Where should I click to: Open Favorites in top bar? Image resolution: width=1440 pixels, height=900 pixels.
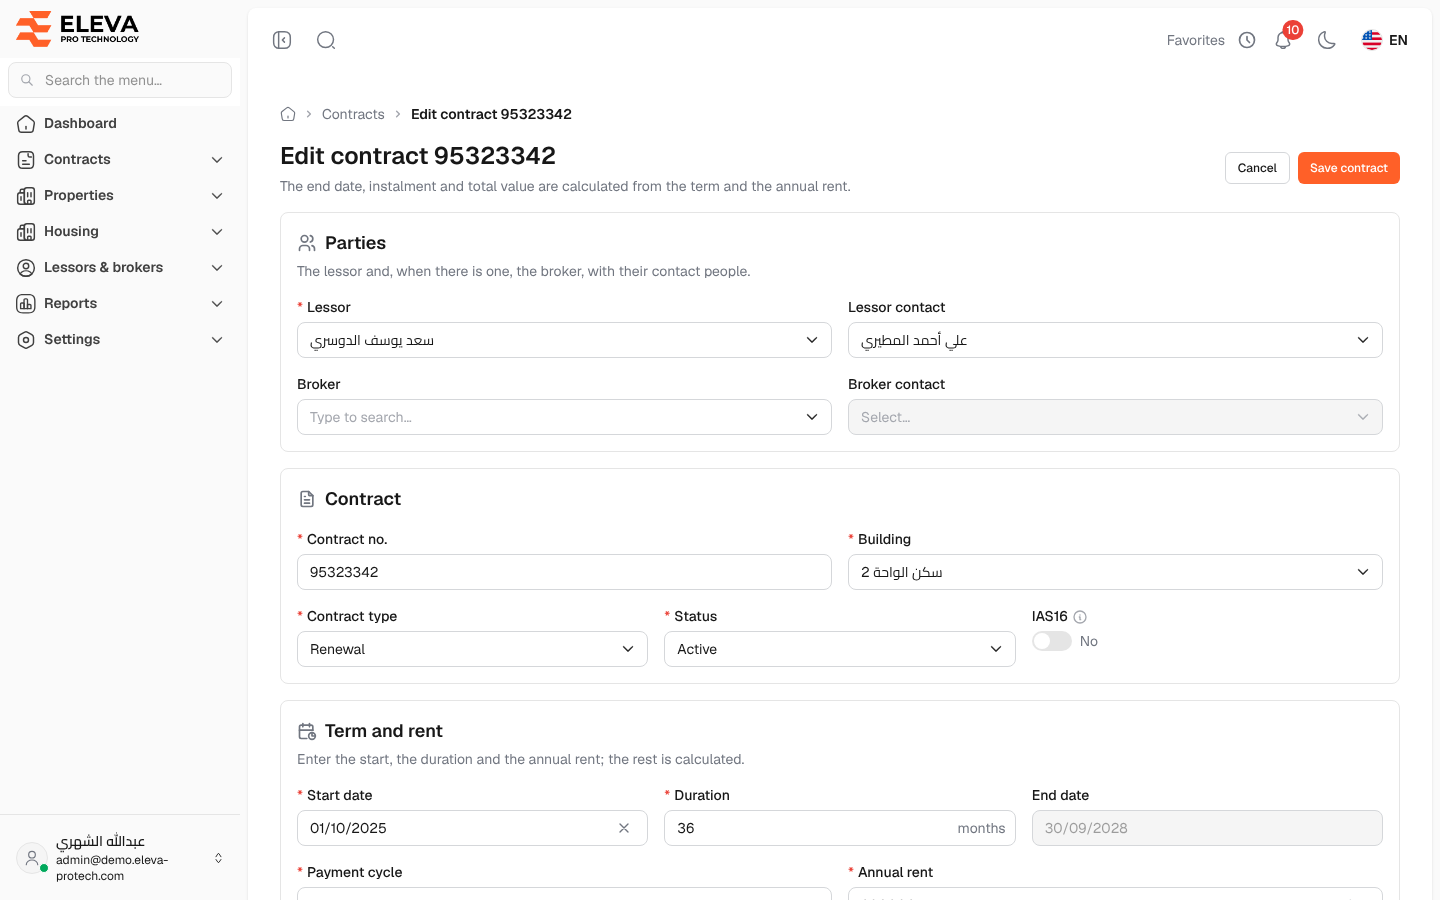(1195, 40)
